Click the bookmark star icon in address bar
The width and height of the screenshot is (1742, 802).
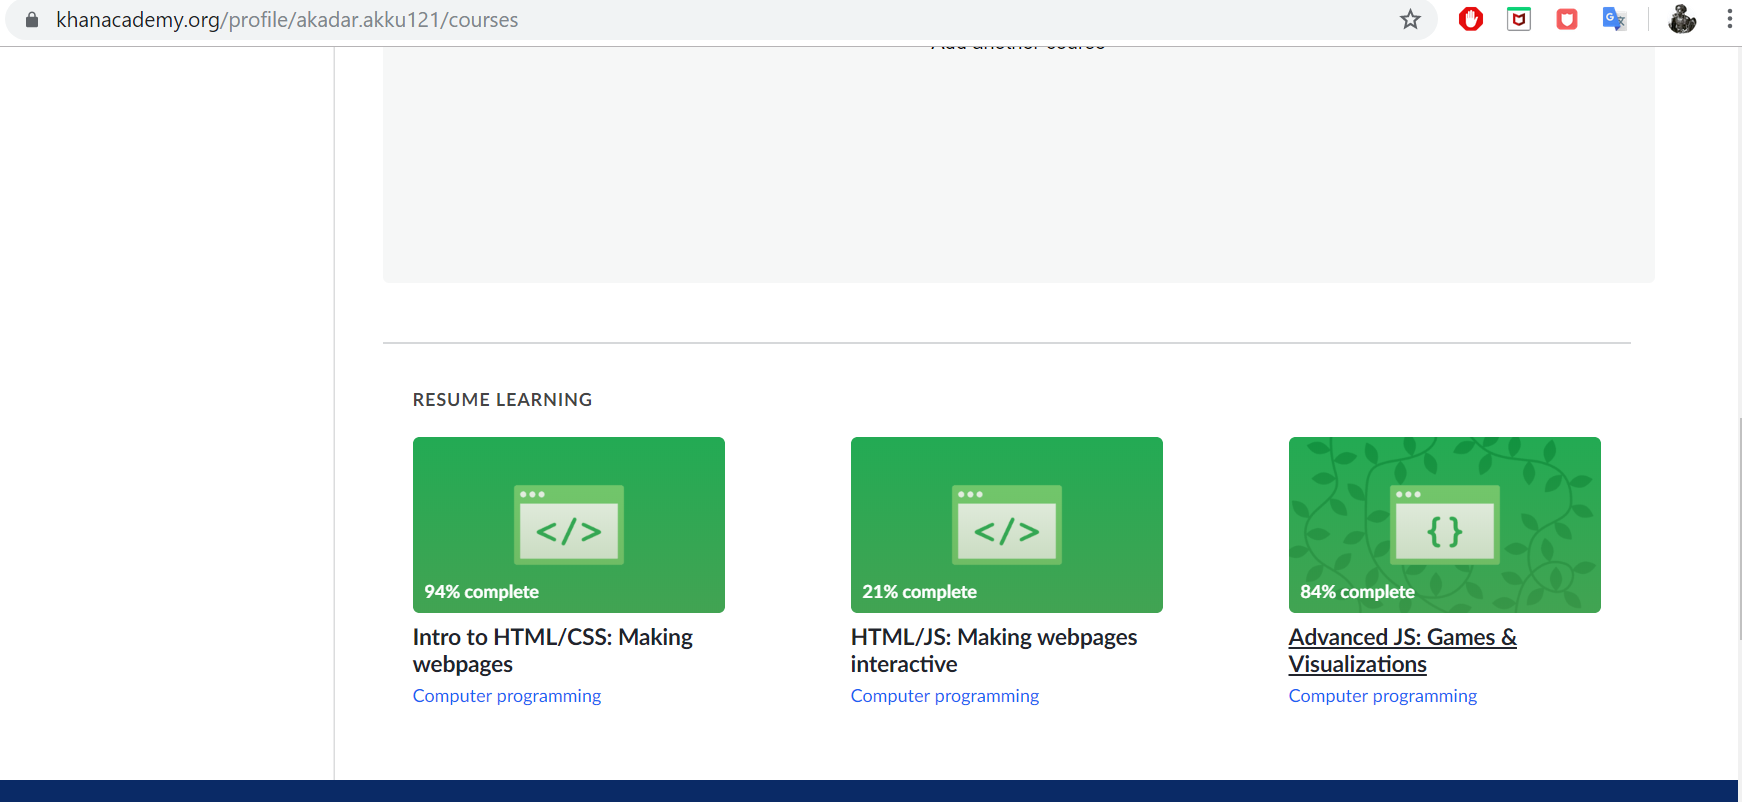pyautogui.click(x=1410, y=19)
